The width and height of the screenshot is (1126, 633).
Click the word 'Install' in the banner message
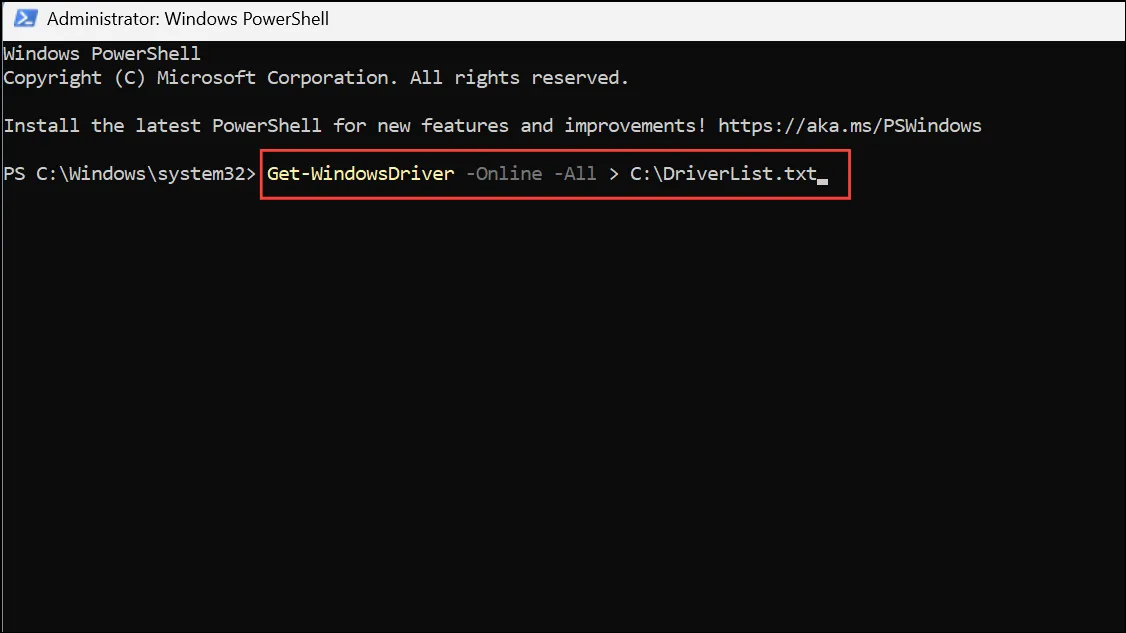[42, 126]
